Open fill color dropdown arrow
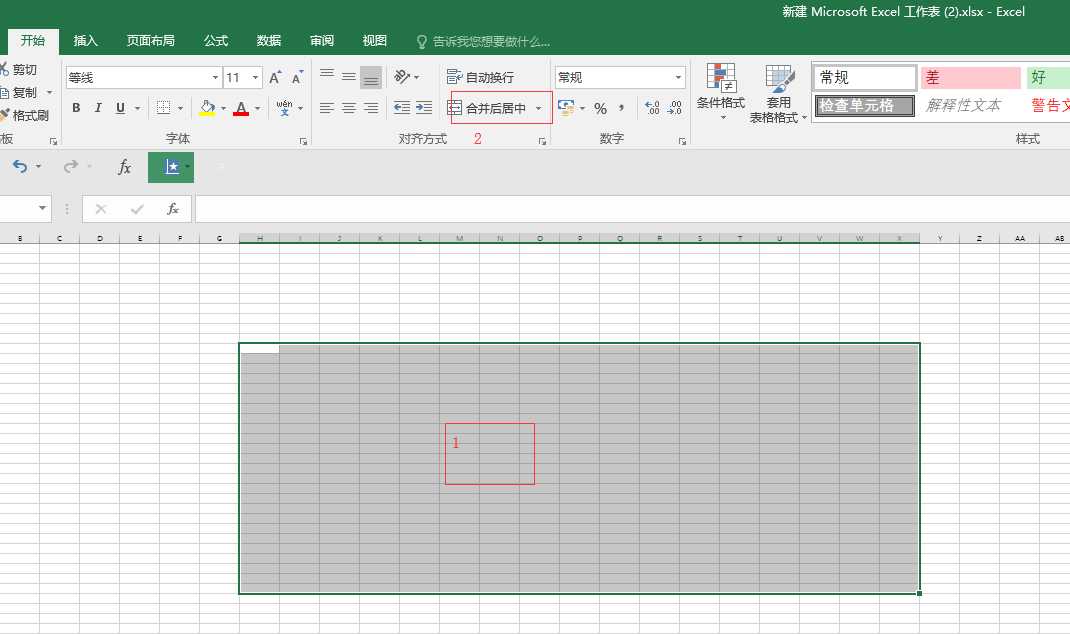1070x634 pixels. pyautogui.click(x=223, y=109)
